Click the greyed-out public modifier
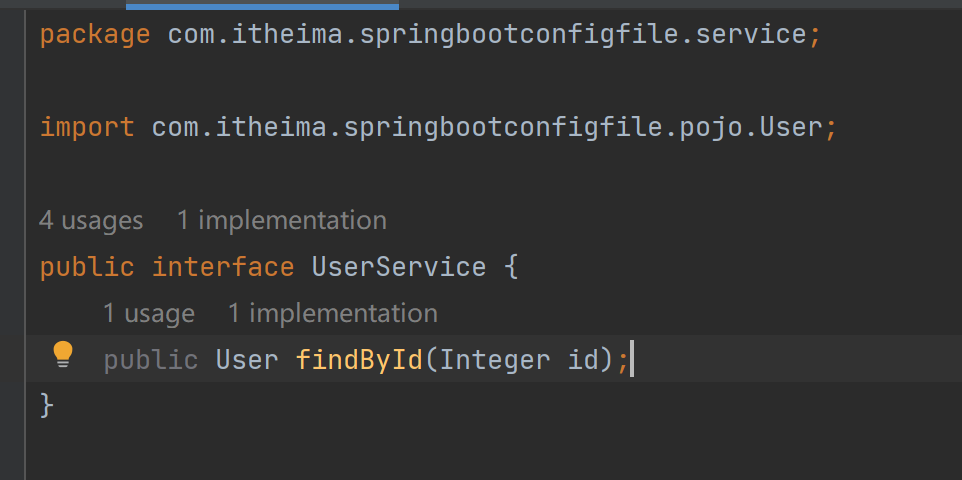962x480 pixels. click(x=151, y=360)
